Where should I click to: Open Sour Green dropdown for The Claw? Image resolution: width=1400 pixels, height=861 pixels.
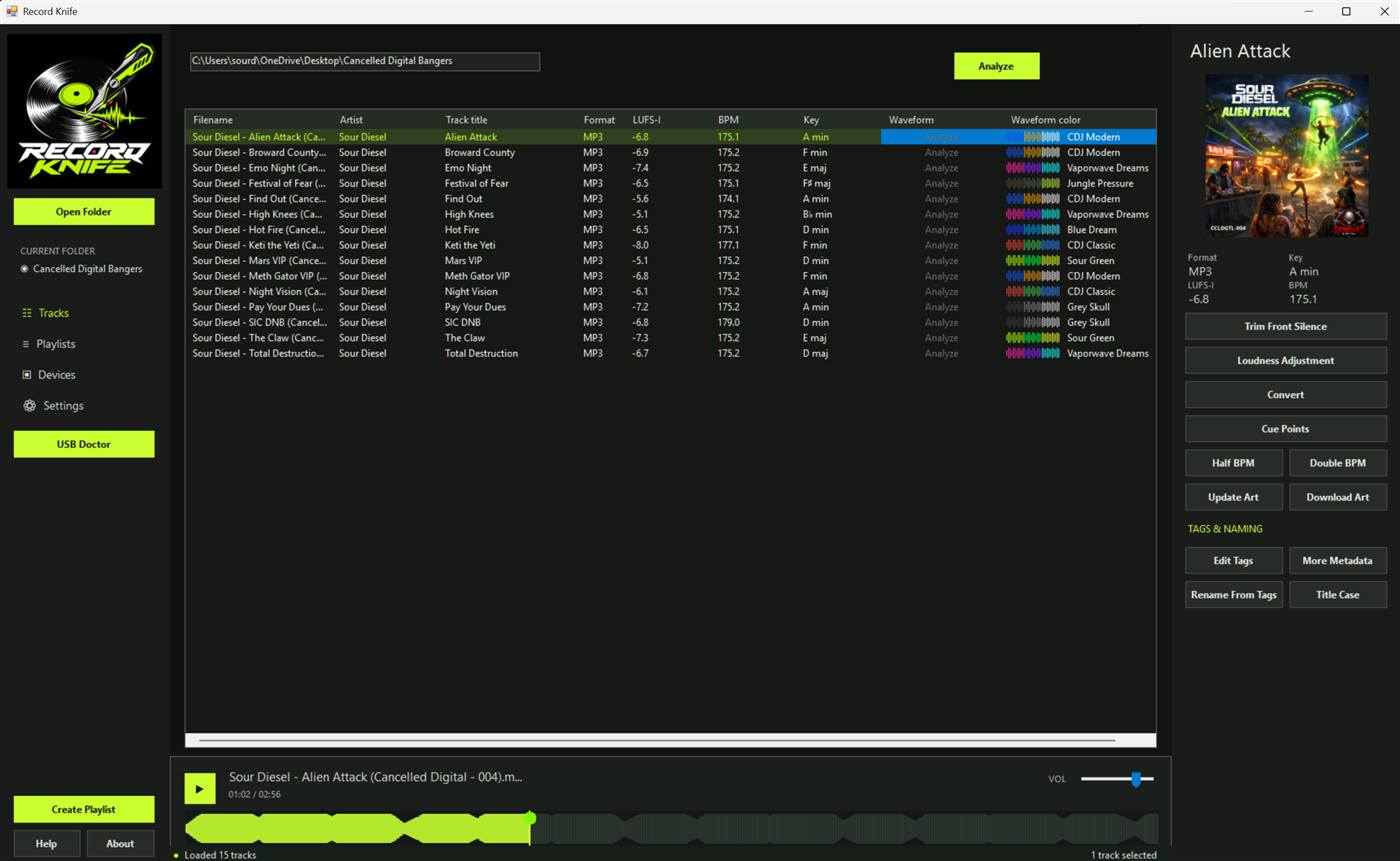(1090, 338)
